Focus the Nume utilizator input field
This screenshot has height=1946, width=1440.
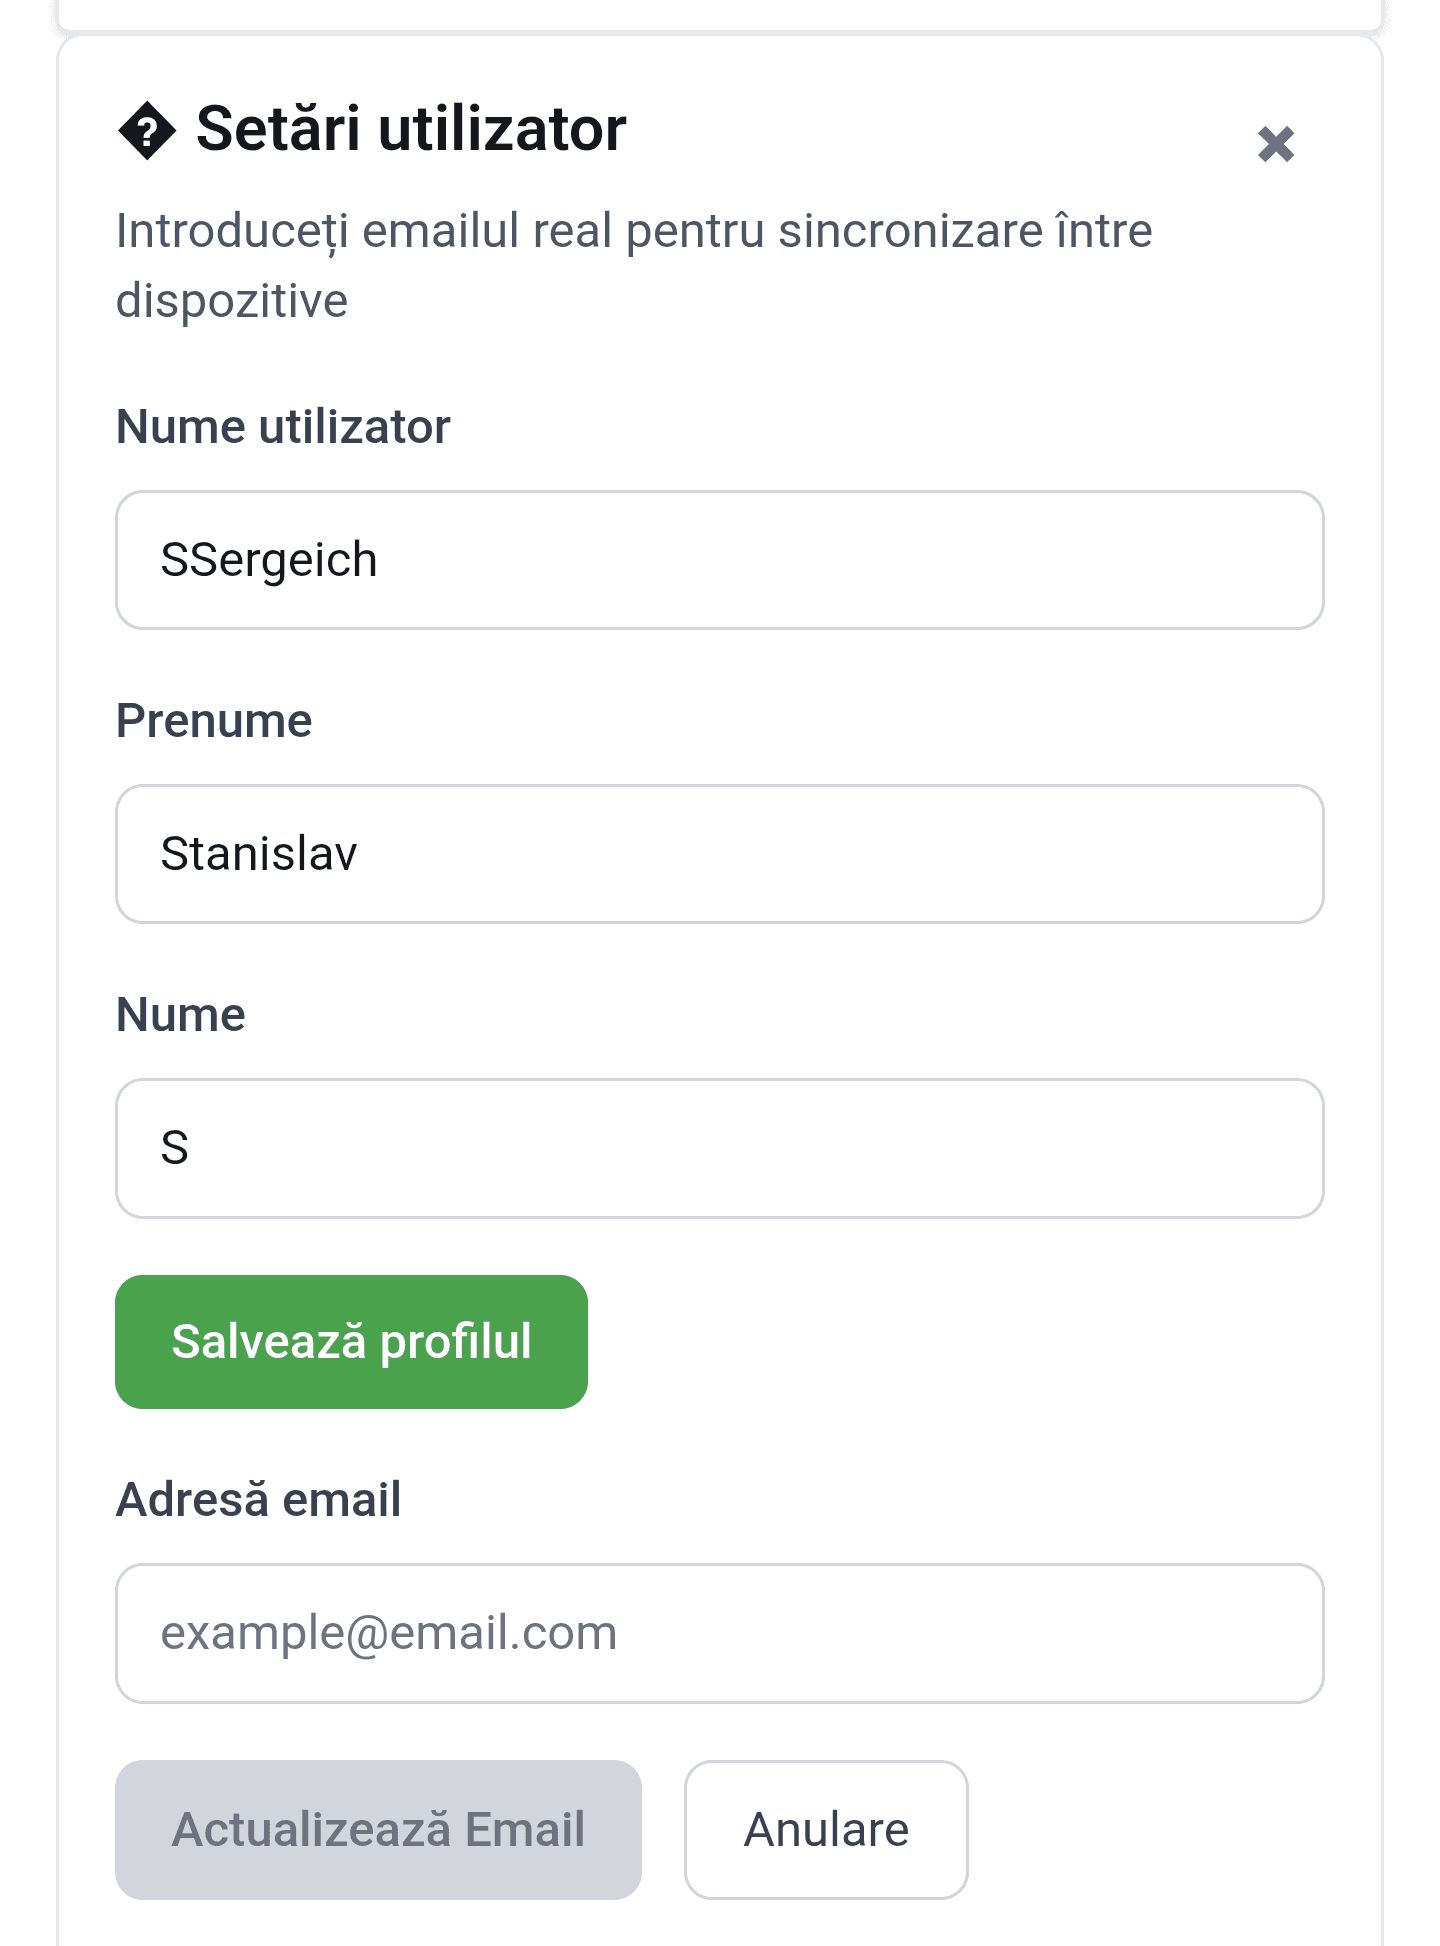[x=720, y=560]
